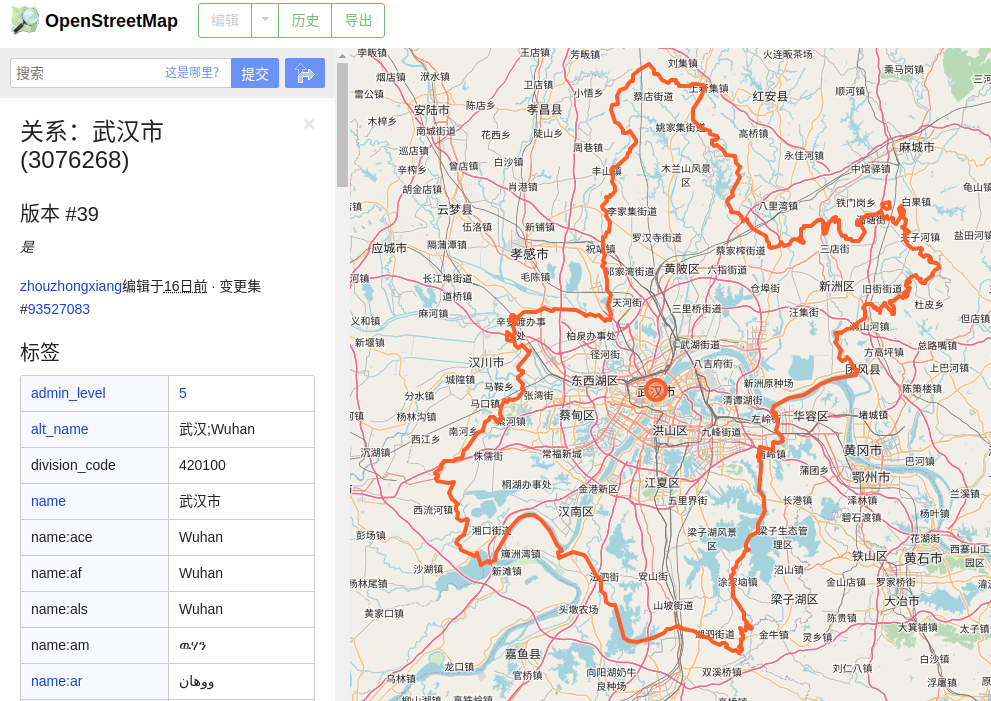Open the 导出 (Export) tab
Screen dimensions: 991x701
[x=358, y=20]
